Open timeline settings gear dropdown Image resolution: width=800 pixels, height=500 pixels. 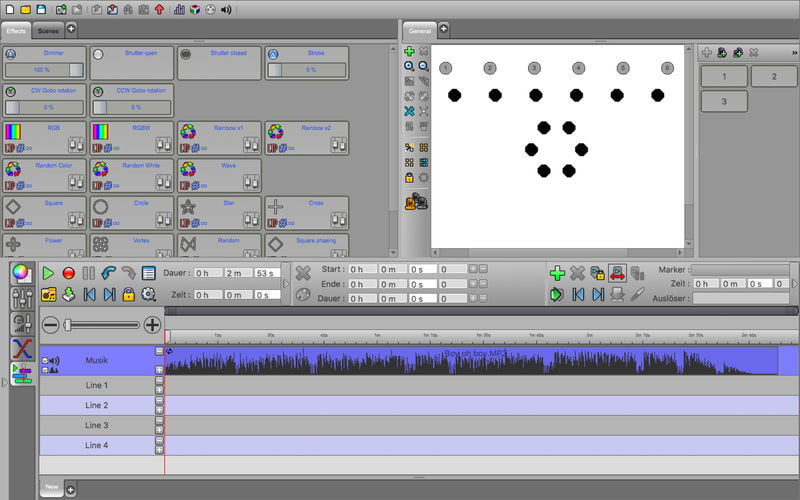(148, 294)
